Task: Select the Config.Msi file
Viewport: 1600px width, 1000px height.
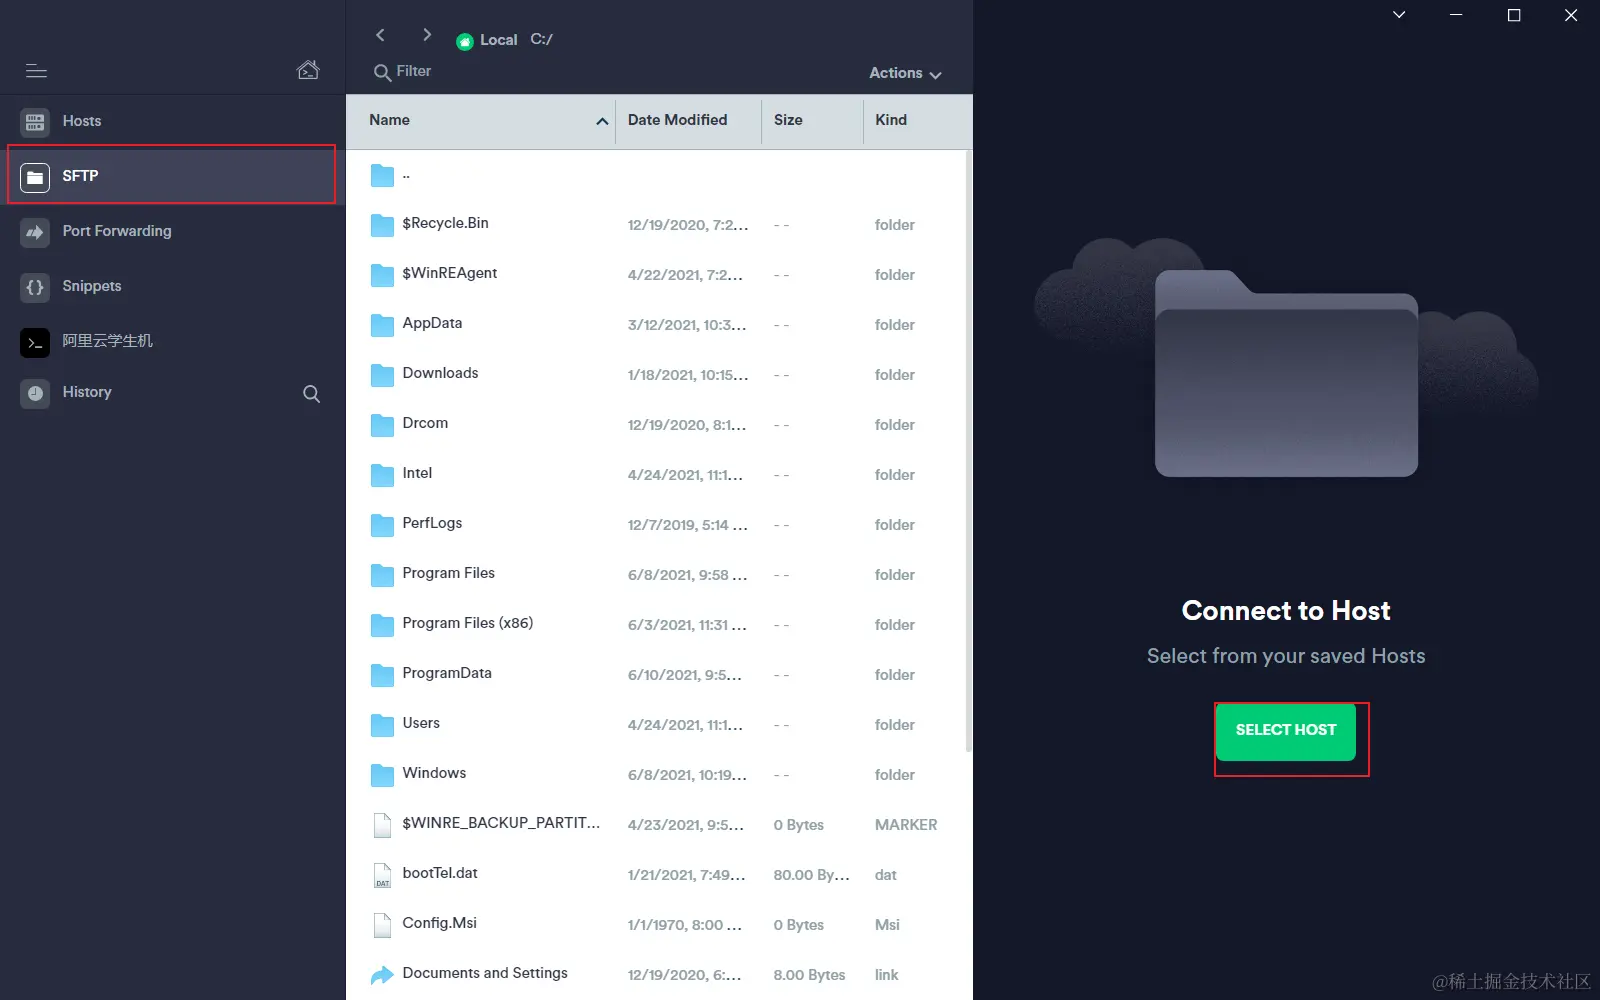Action: coord(658,925)
